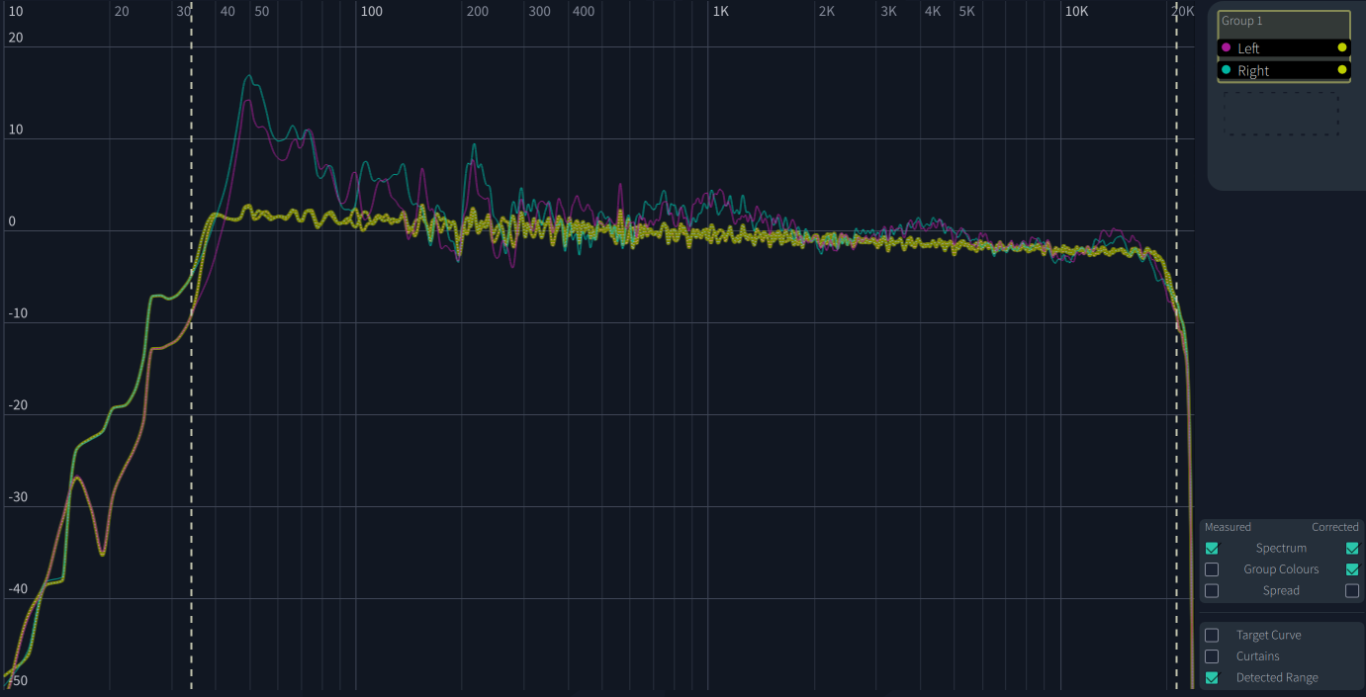The width and height of the screenshot is (1366, 697).
Task: Click the 20K frequency axis label
Action: point(1183,11)
